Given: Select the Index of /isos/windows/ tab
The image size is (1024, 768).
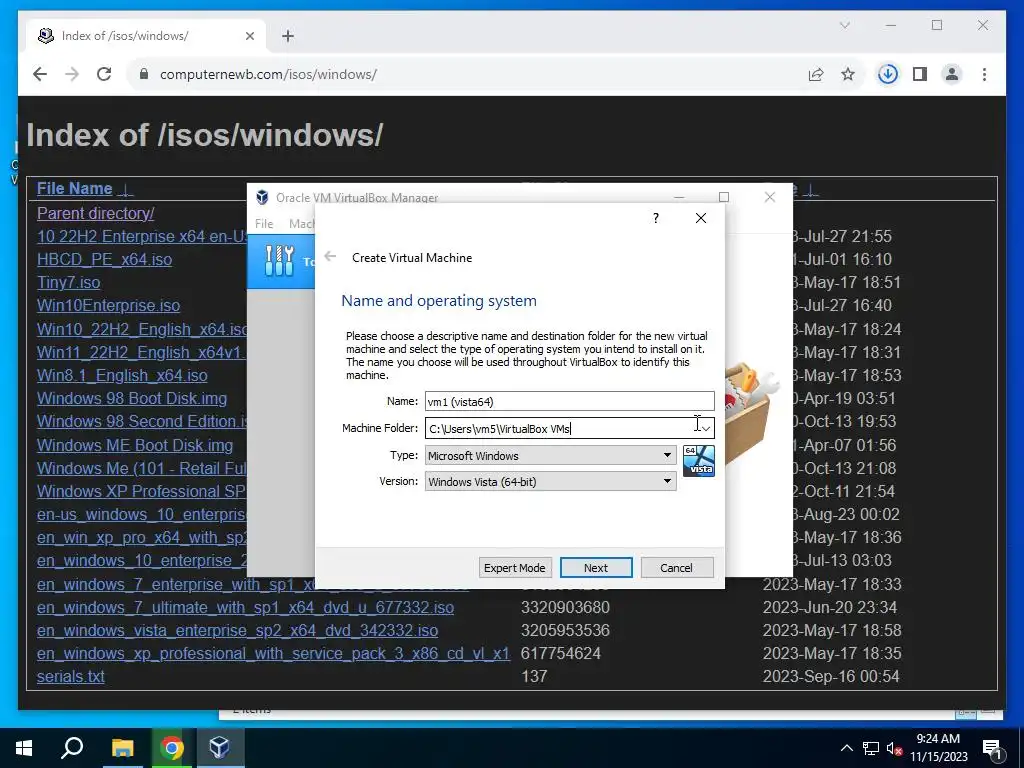Looking at the screenshot, I should (x=147, y=36).
